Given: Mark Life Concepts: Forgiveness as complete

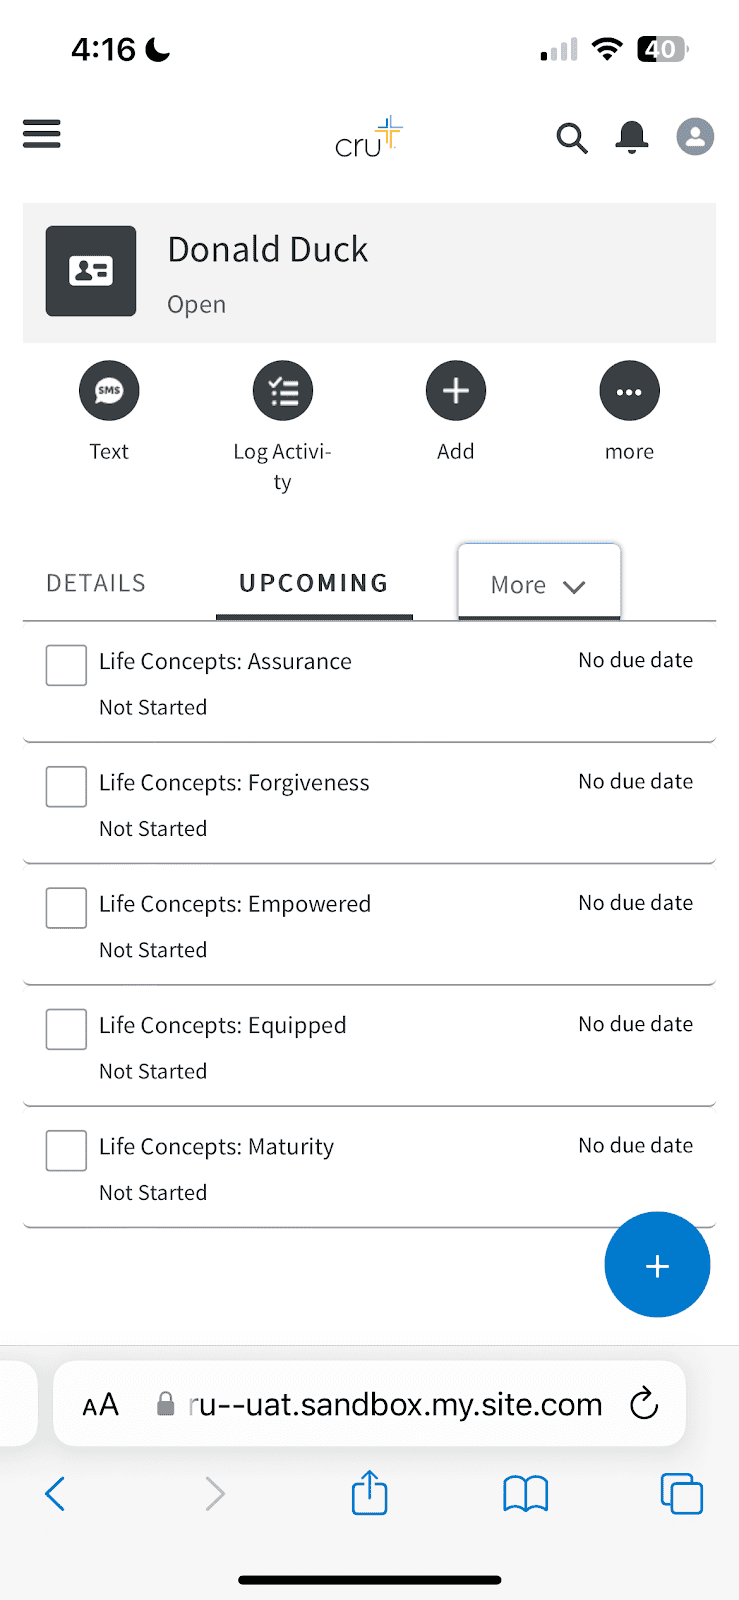Looking at the screenshot, I should coord(66,786).
